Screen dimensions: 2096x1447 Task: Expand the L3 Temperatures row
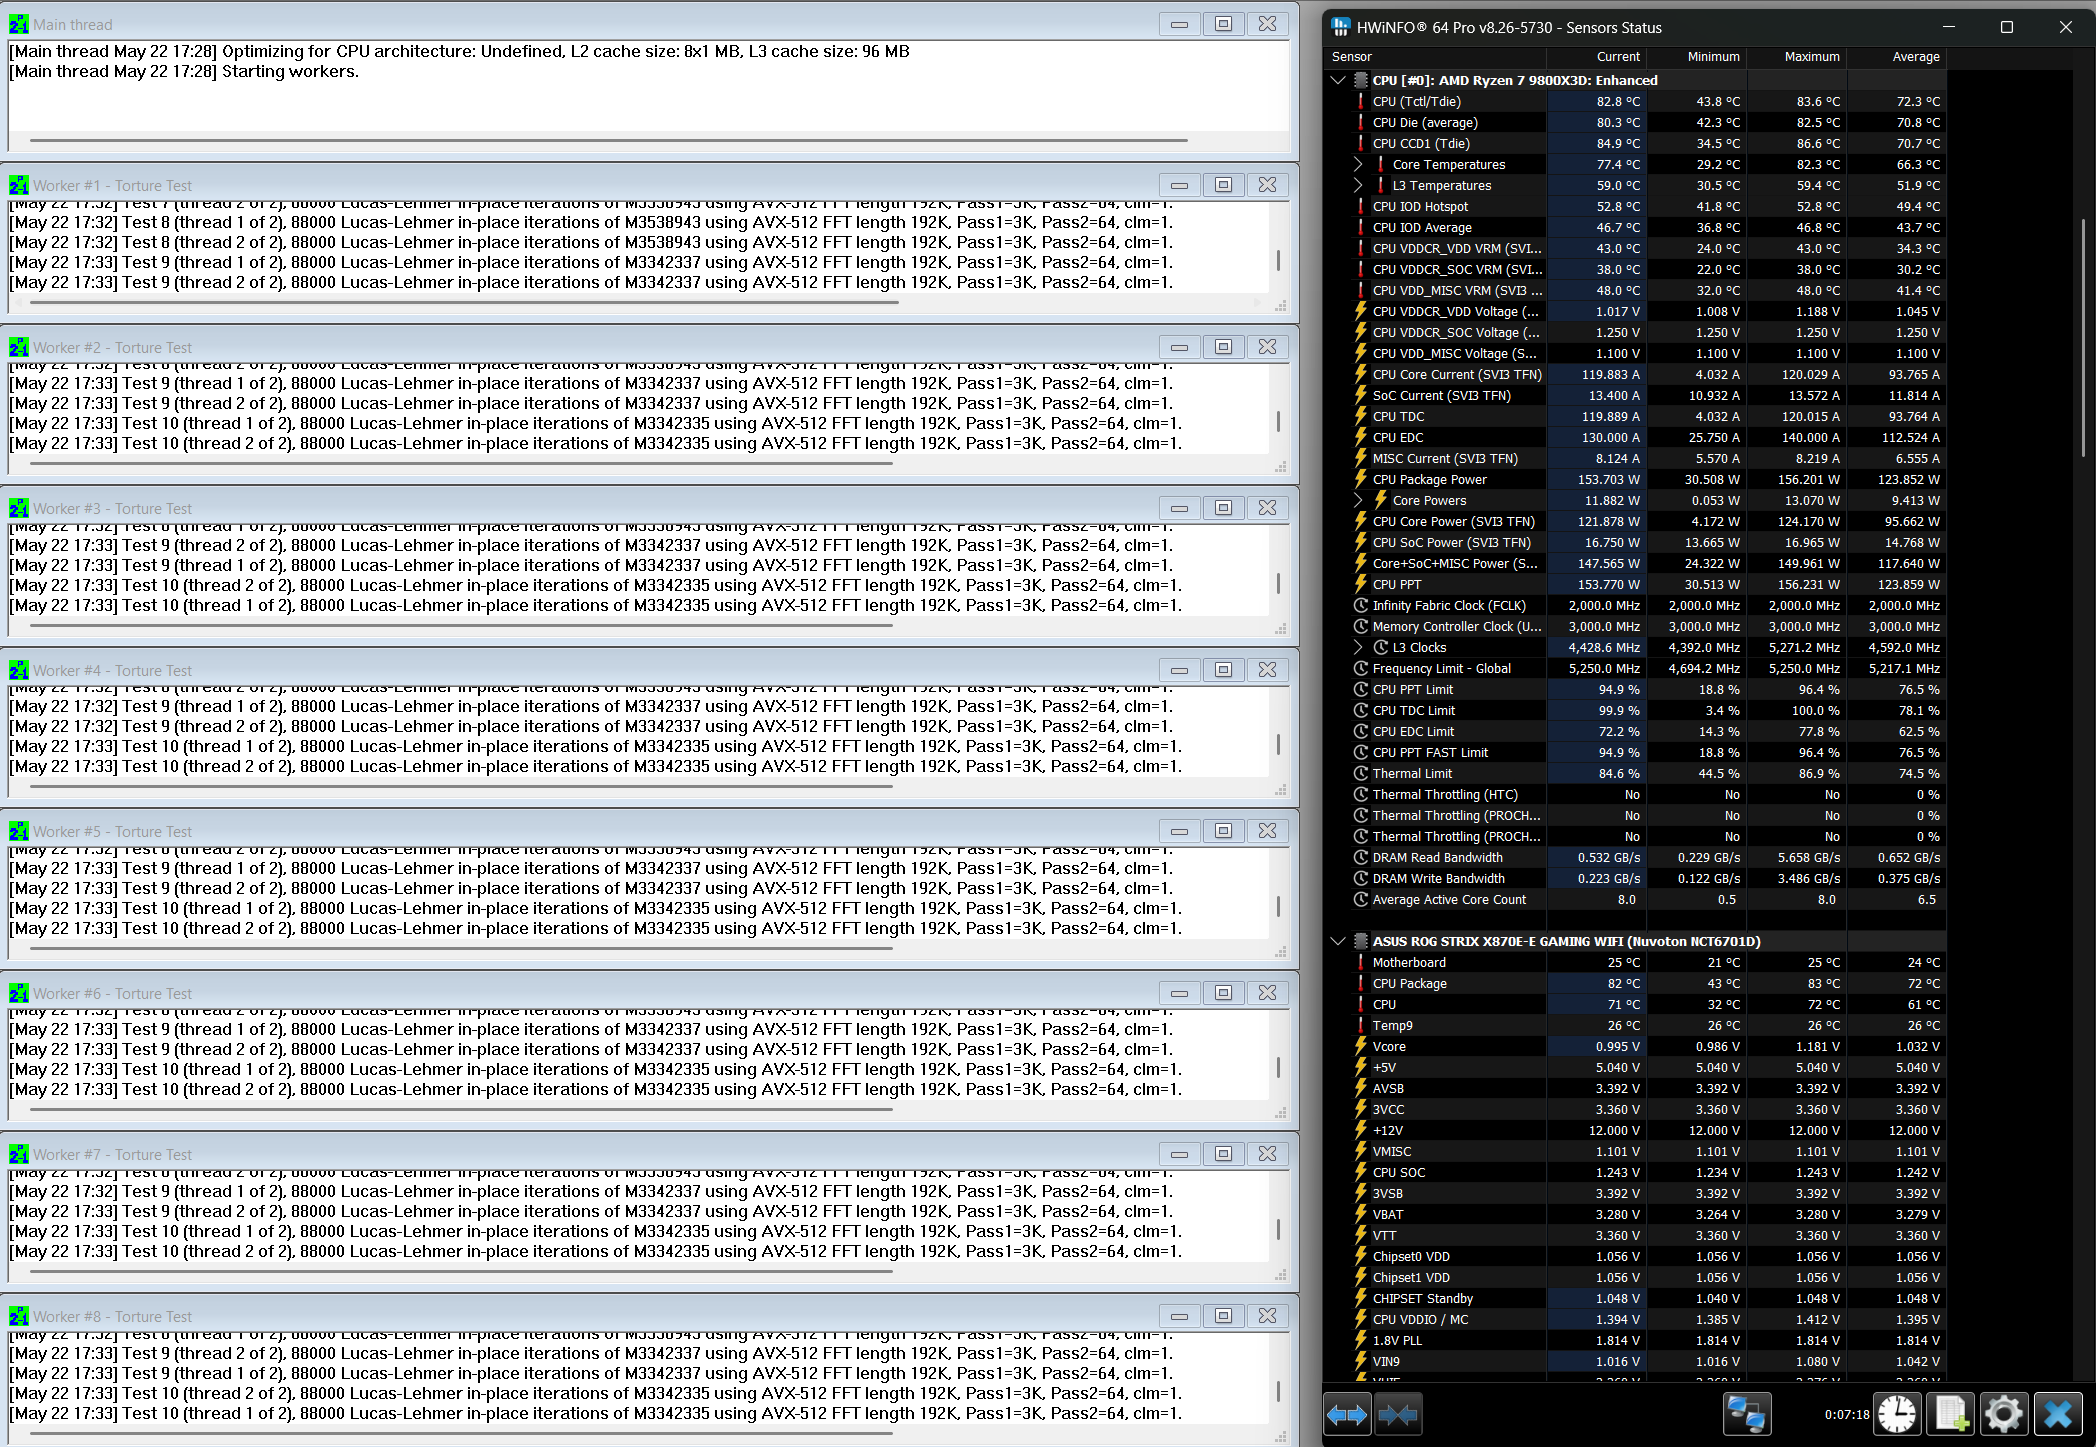click(1358, 185)
